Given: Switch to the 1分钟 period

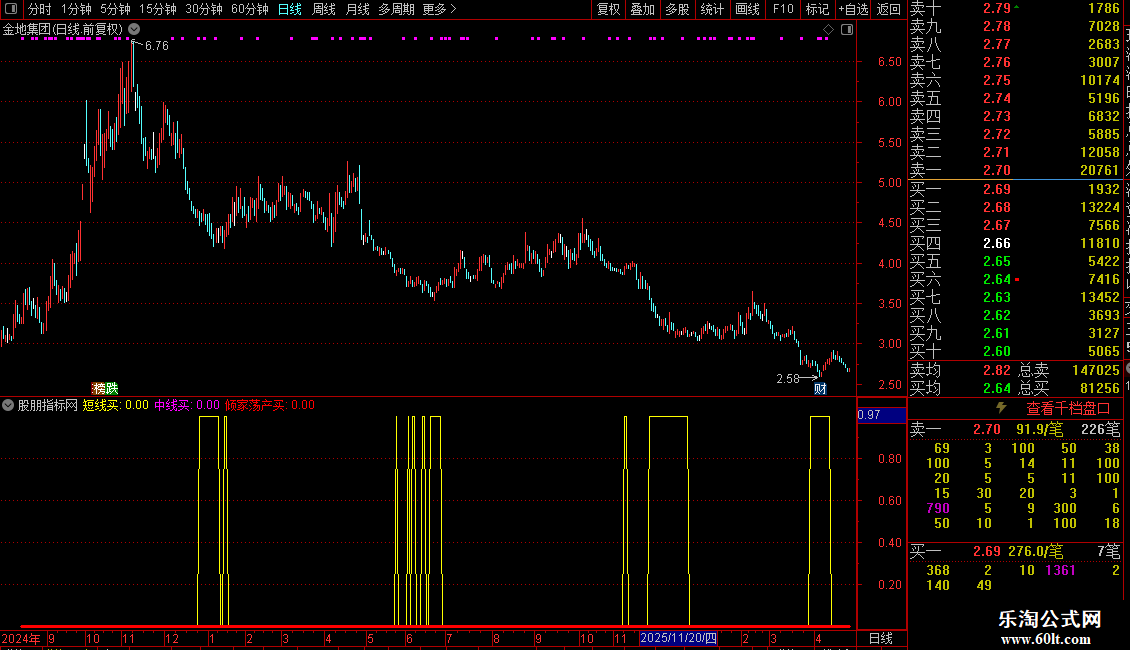Looking at the screenshot, I should click(x=76, y=9).
